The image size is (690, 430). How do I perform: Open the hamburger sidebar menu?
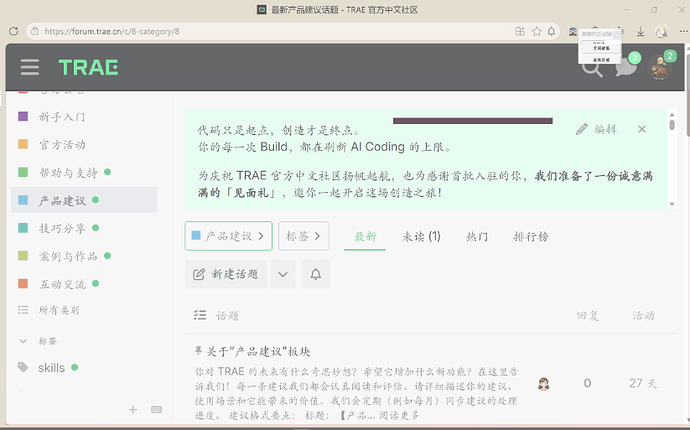(x=30, y=67)
